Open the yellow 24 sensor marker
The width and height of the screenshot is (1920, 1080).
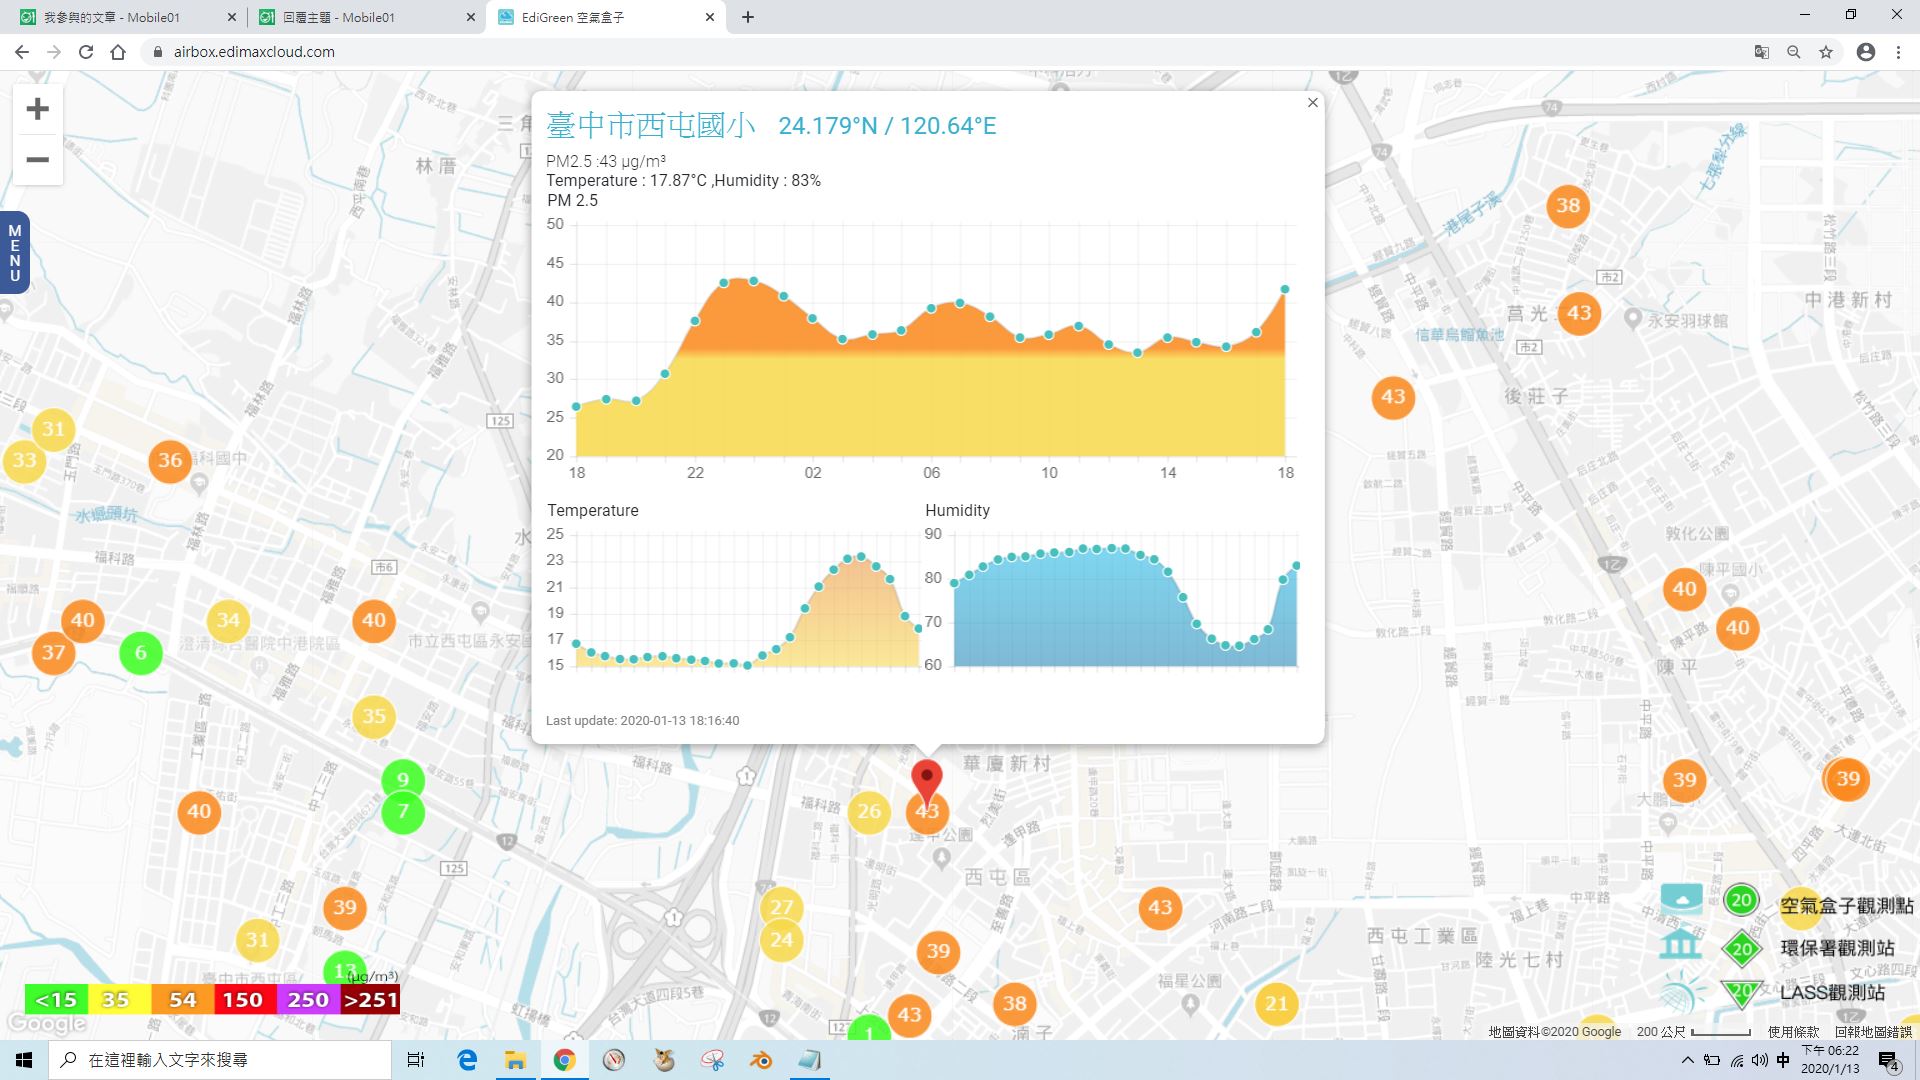[781, 940]
